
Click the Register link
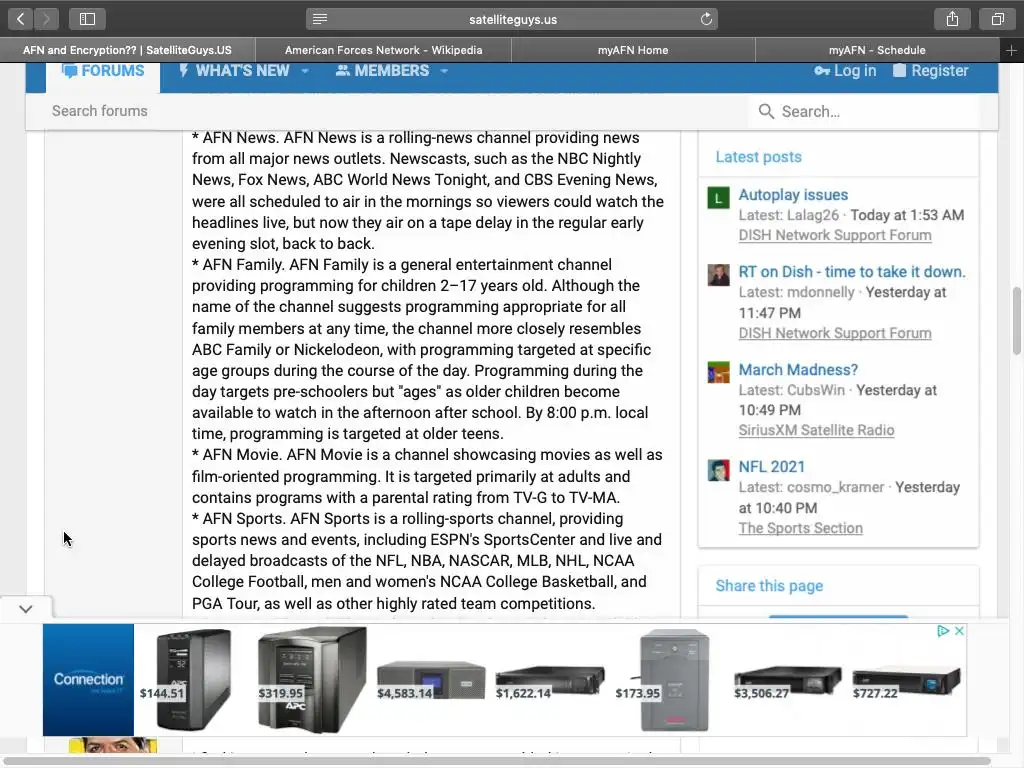point(940,71)
